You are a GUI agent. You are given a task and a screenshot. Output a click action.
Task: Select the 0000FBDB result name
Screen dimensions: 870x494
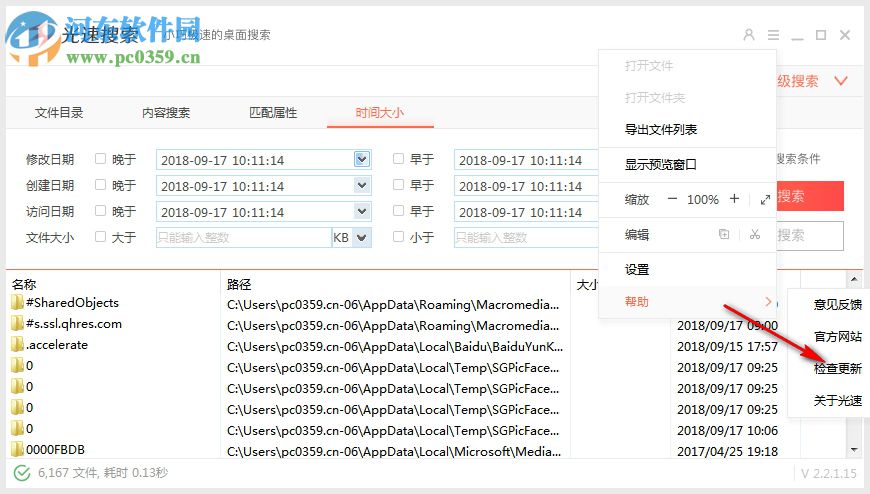click(x=55, y=450)
